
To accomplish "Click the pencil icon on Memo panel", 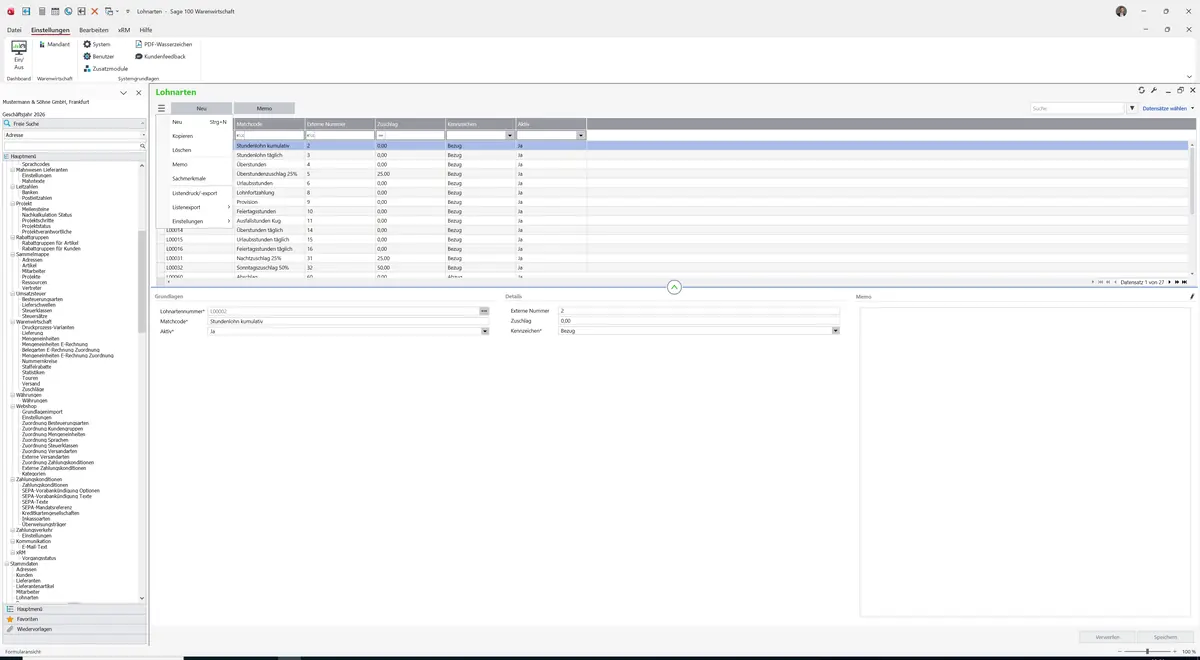I will point(1192,297).
